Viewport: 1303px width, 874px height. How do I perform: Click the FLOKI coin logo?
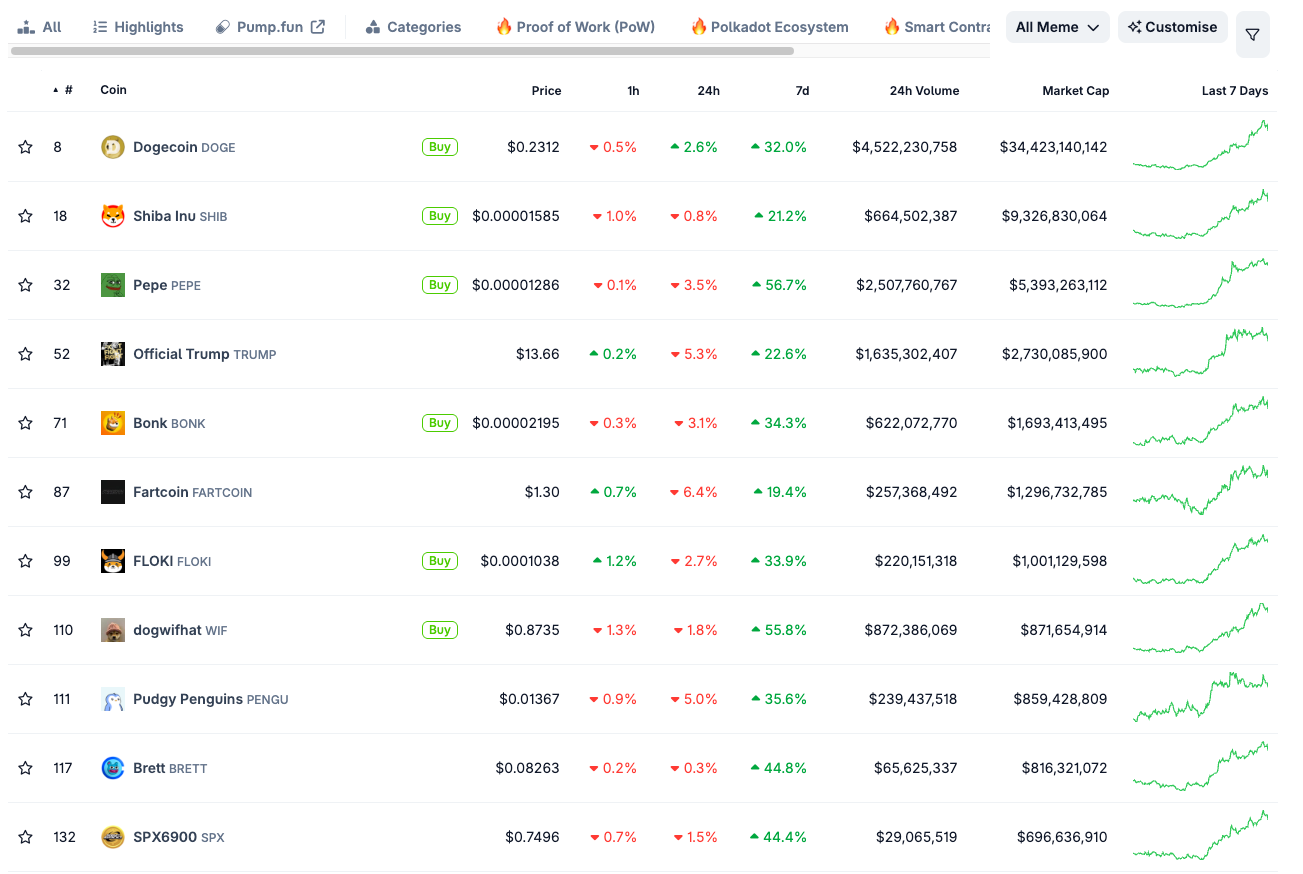[113, 561]
